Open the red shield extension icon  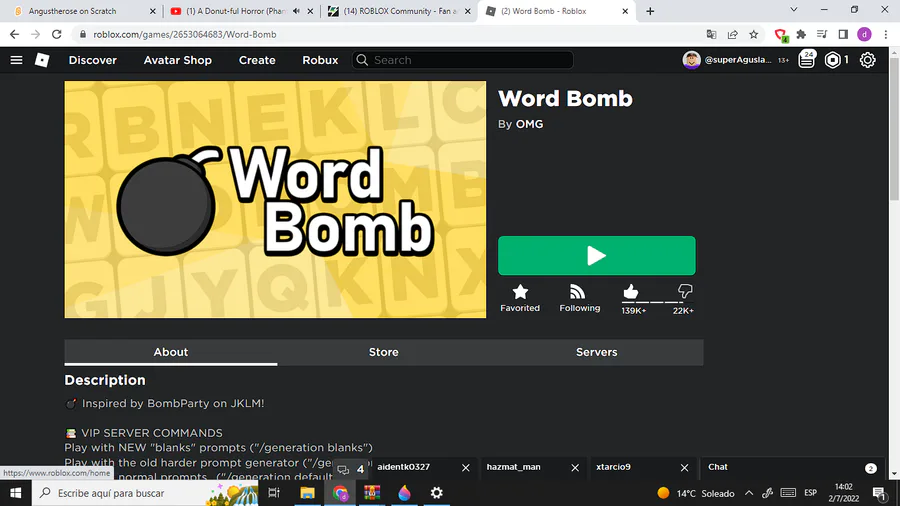click(x=781, y=35)
